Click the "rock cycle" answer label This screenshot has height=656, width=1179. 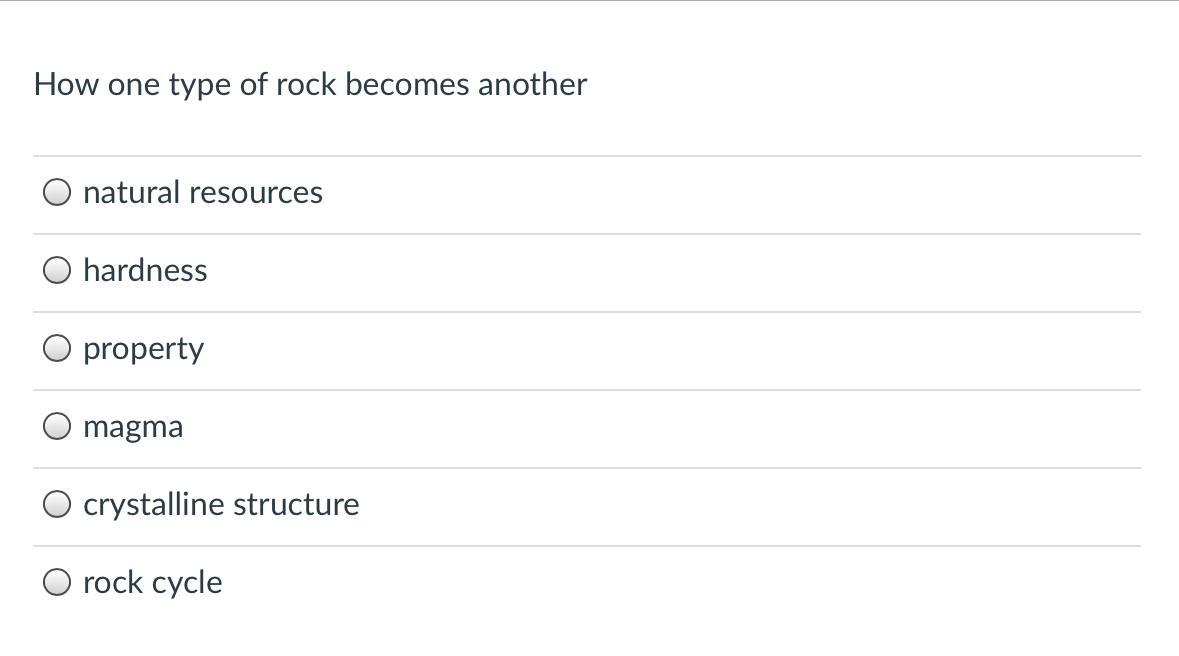click(153, 582)
